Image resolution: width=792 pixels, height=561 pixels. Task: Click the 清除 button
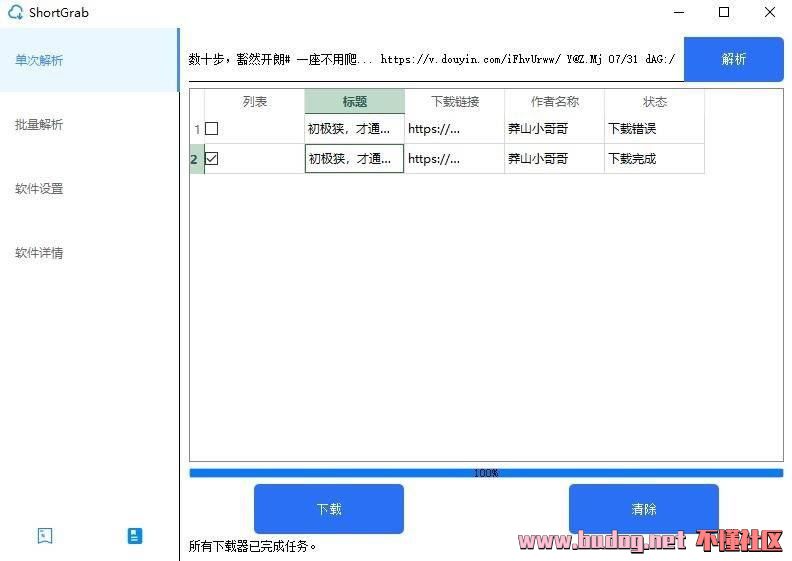pos(644,508)
